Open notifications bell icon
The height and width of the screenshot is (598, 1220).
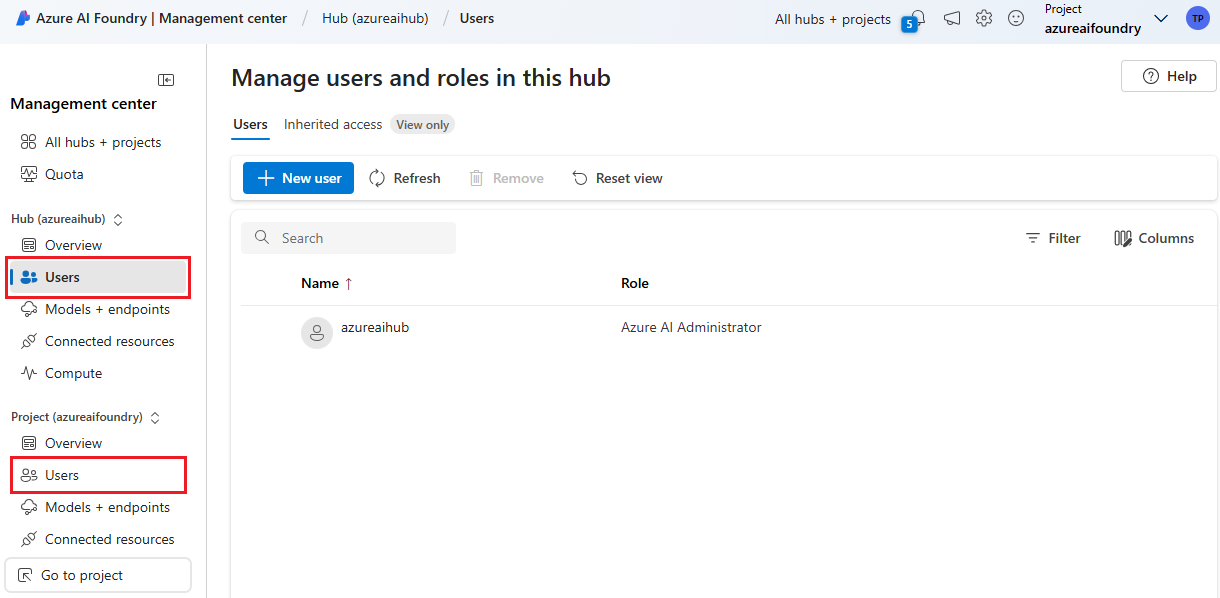917,18
